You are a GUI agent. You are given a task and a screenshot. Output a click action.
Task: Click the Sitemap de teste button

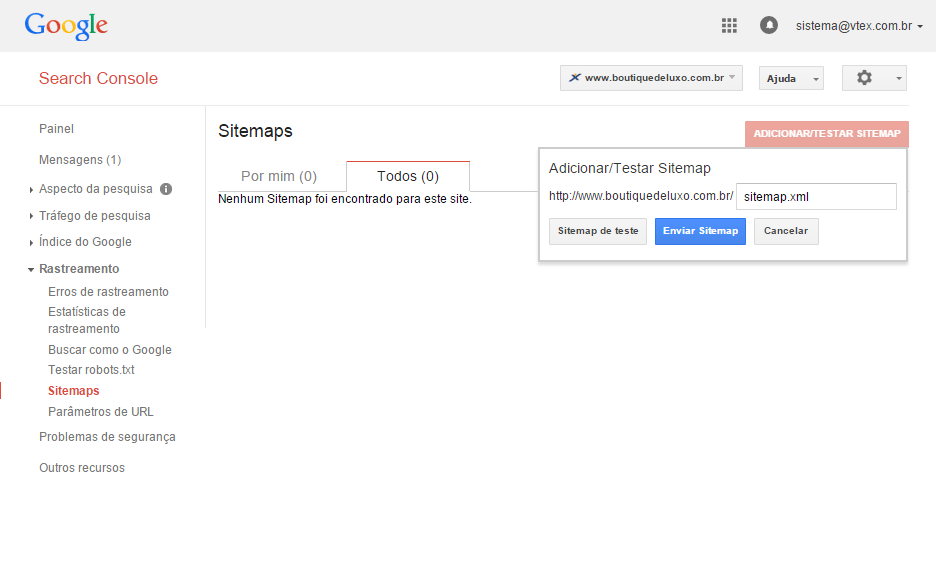(x=598, y=231)
